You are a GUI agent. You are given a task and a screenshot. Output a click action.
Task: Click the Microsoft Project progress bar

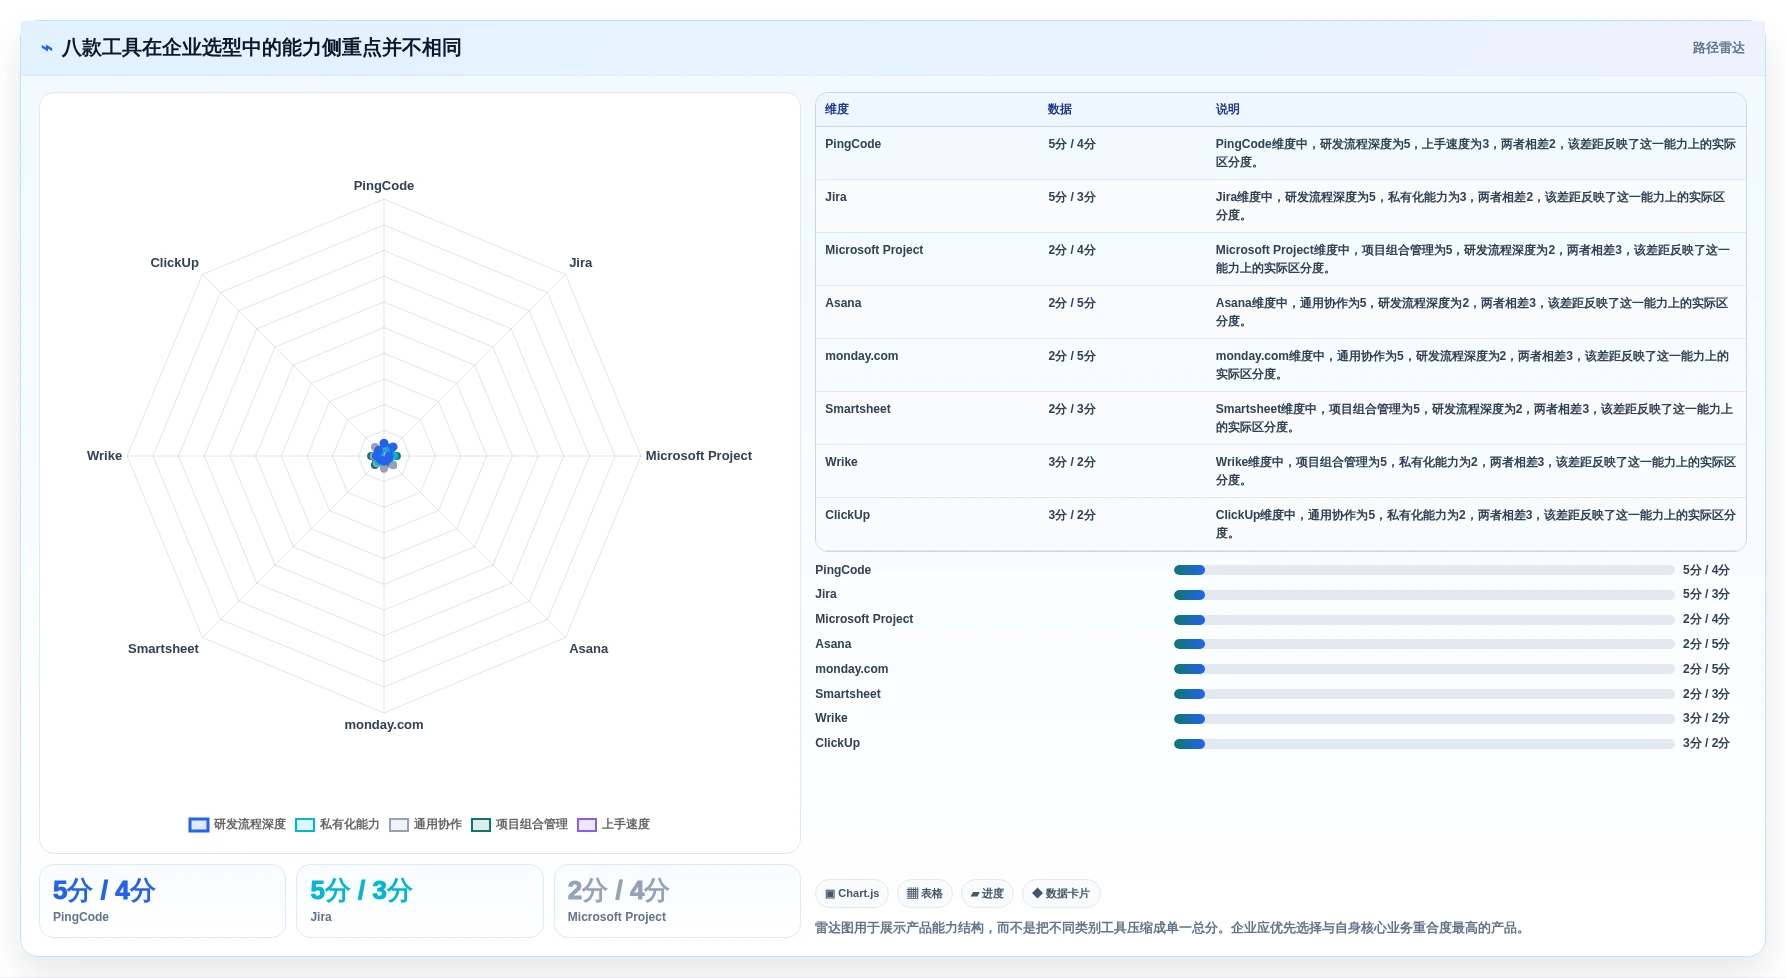[1424, 620]
